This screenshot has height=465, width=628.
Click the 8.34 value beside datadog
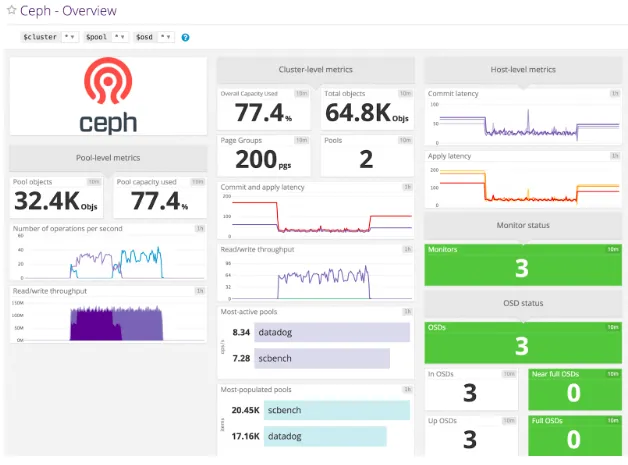pyautogui.click(x=241, y=332)
